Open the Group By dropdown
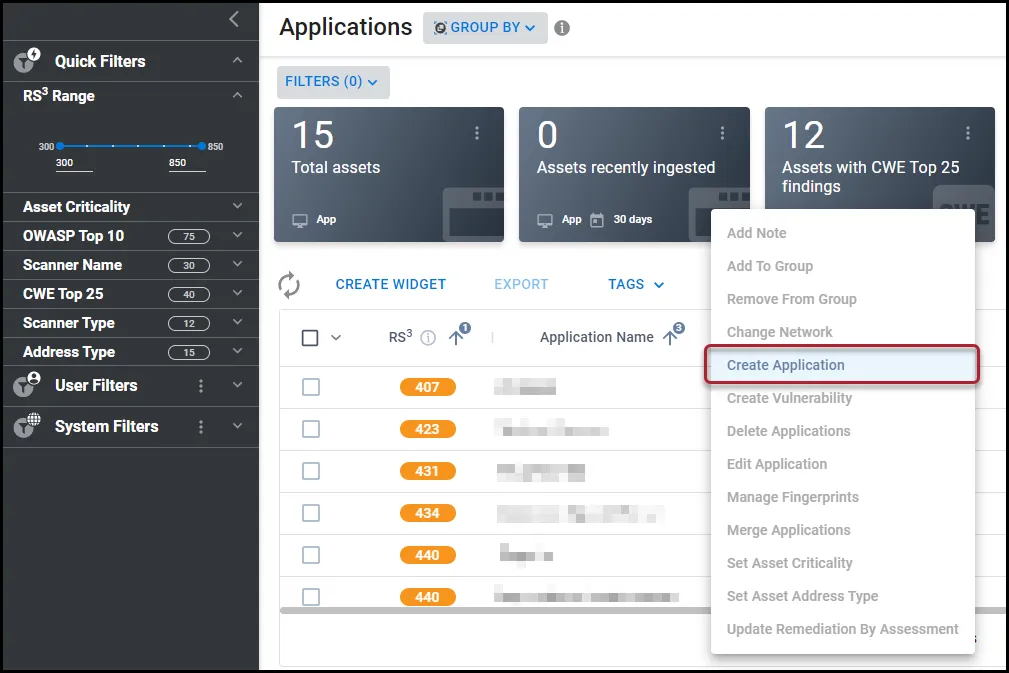The height and width of the screenshot is (673, 1009). 485,28
